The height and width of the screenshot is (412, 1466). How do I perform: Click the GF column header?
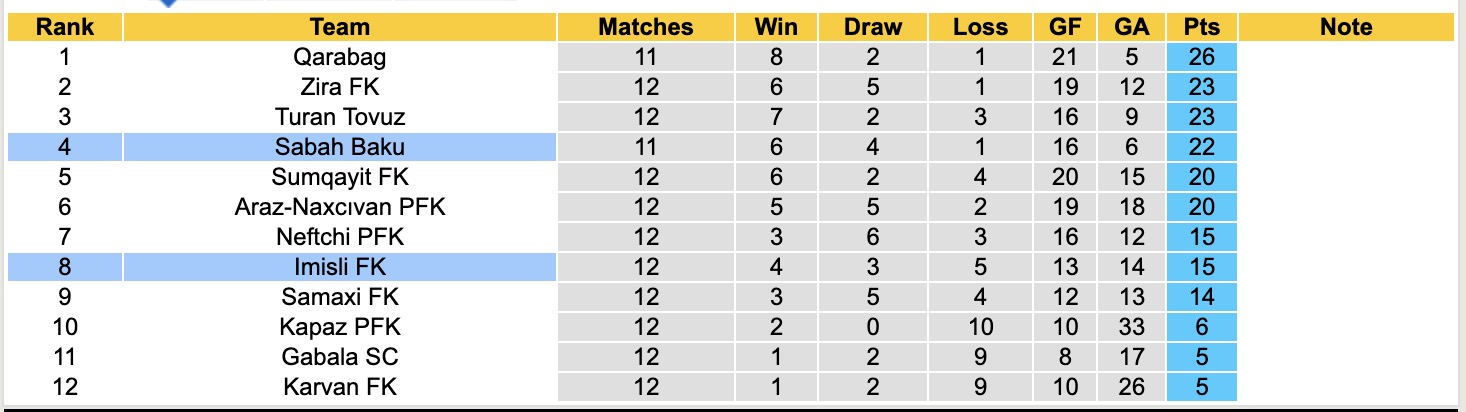click(x=1065, y=27)
